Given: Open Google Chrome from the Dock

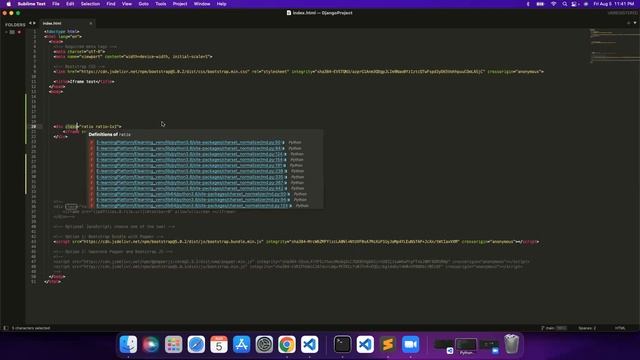Looking at the screenshot, I should pyautogui.click(x=287, y=344).
